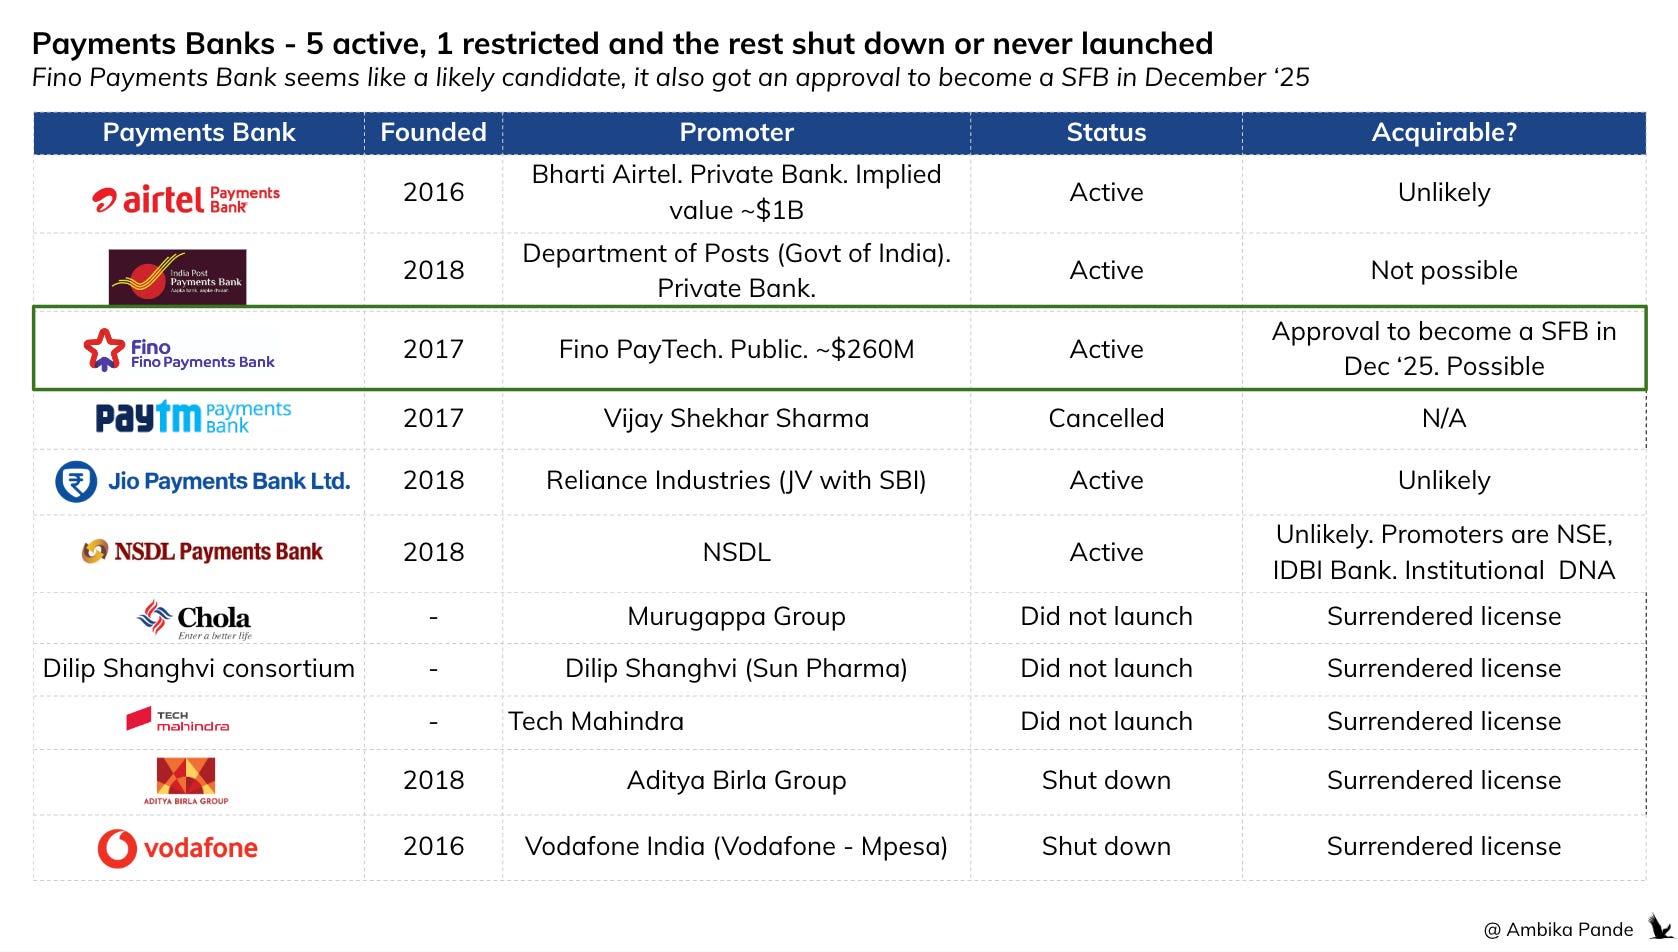Select the Fino PayTech promoter cell

(x=736, y=349)
